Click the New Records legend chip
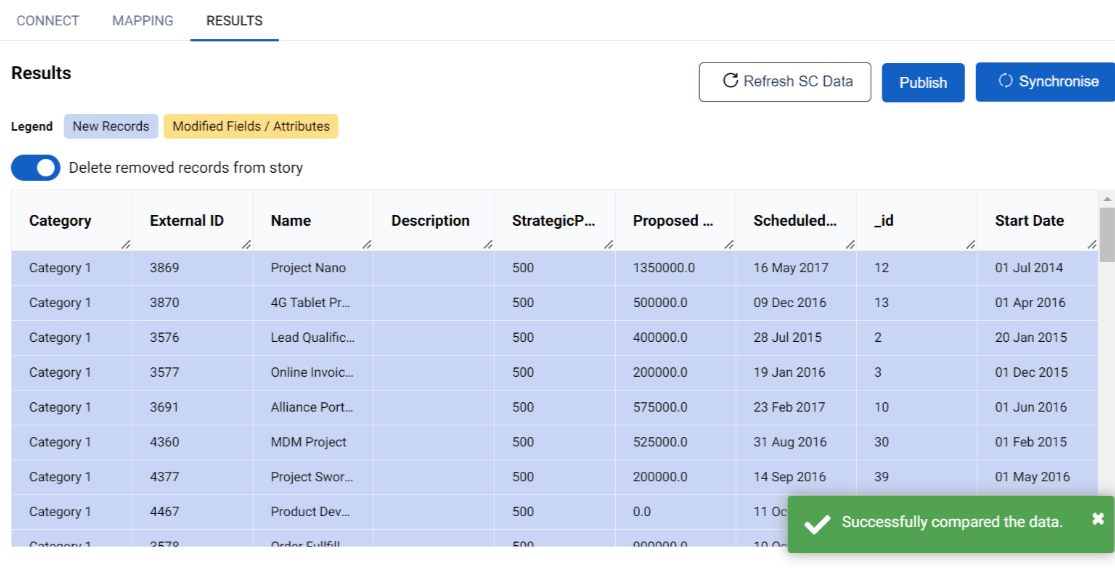This screenshot has width=1115, height=572. (x=111, y=127)
